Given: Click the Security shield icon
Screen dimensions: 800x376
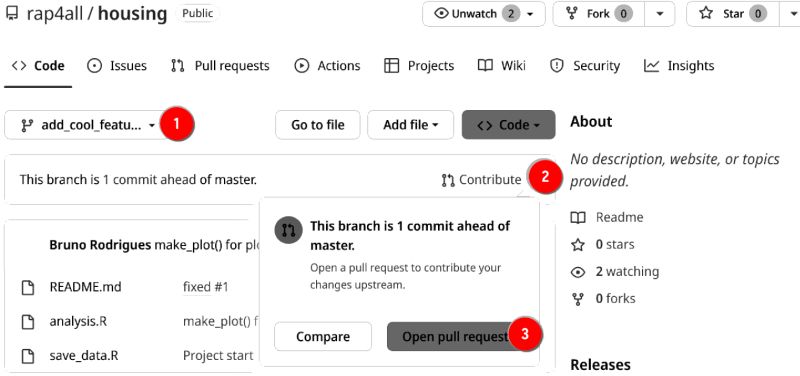Looking at the screenshot, I should click(557, 66).
